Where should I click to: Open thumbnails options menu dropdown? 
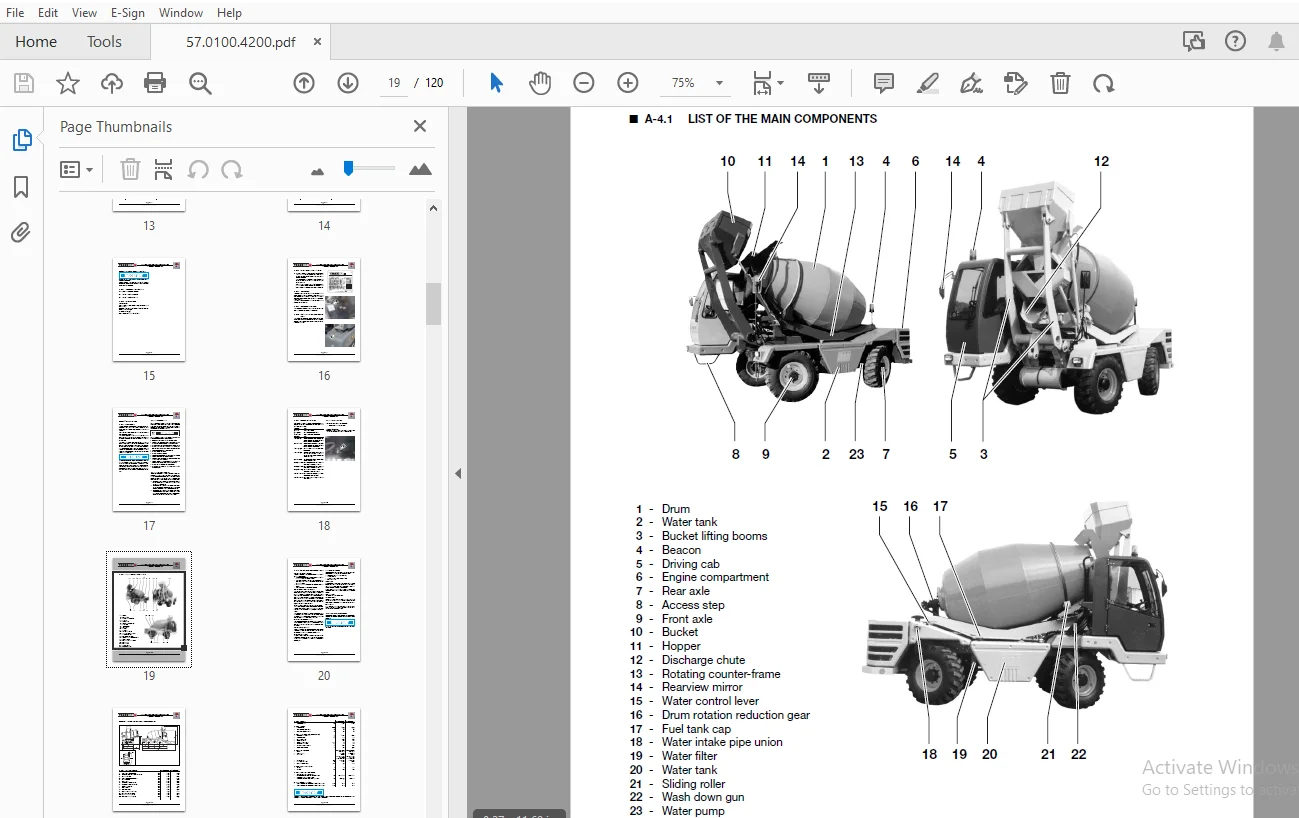click(x=76, y=169)
